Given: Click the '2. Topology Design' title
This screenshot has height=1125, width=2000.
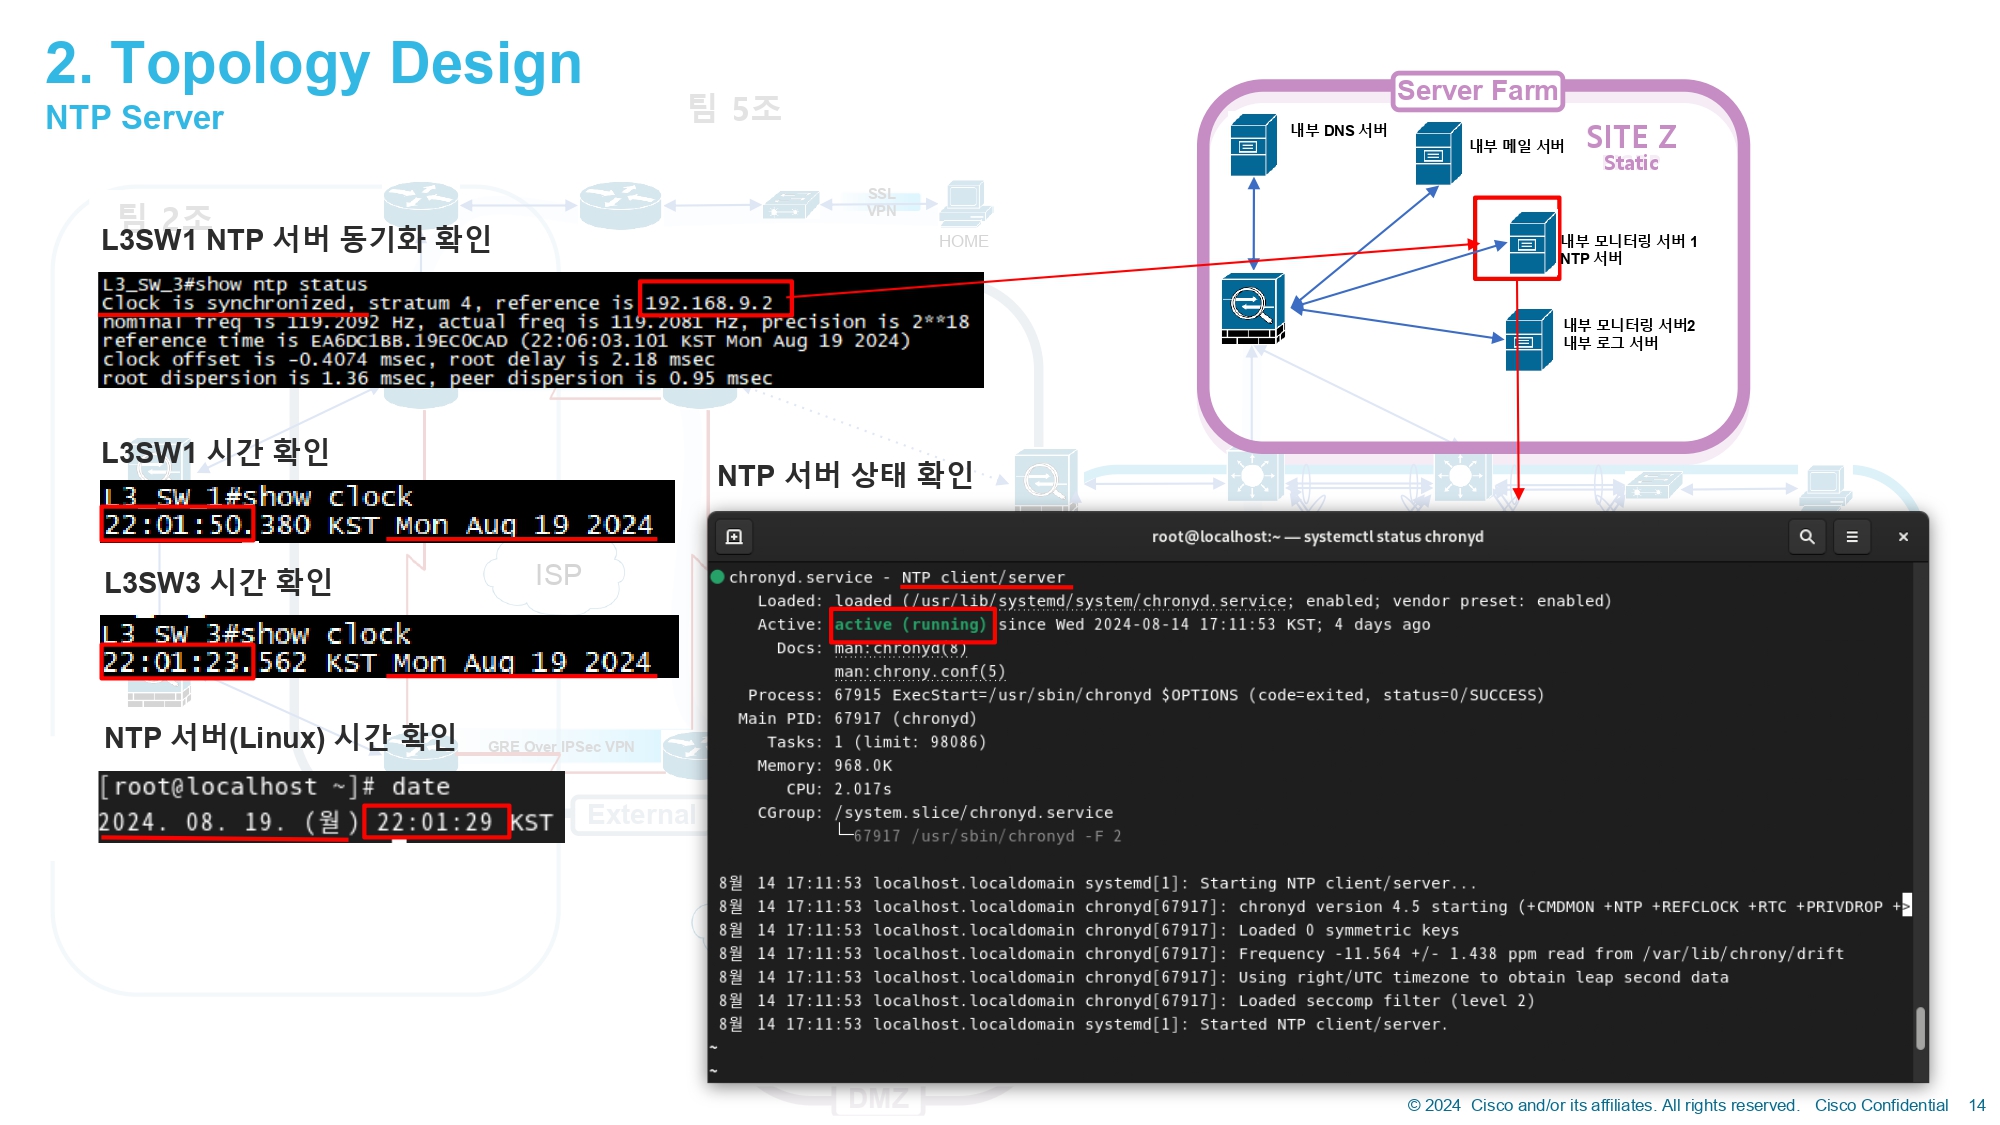Looking at the screenshot, I should [x=314, y=63].
